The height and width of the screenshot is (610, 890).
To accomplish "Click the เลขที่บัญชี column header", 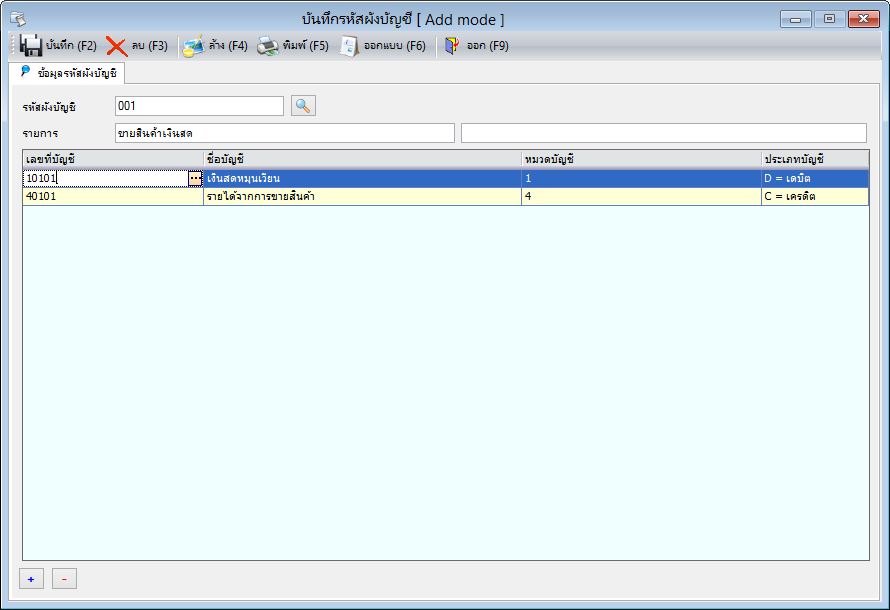I will (x=113, y=159).
